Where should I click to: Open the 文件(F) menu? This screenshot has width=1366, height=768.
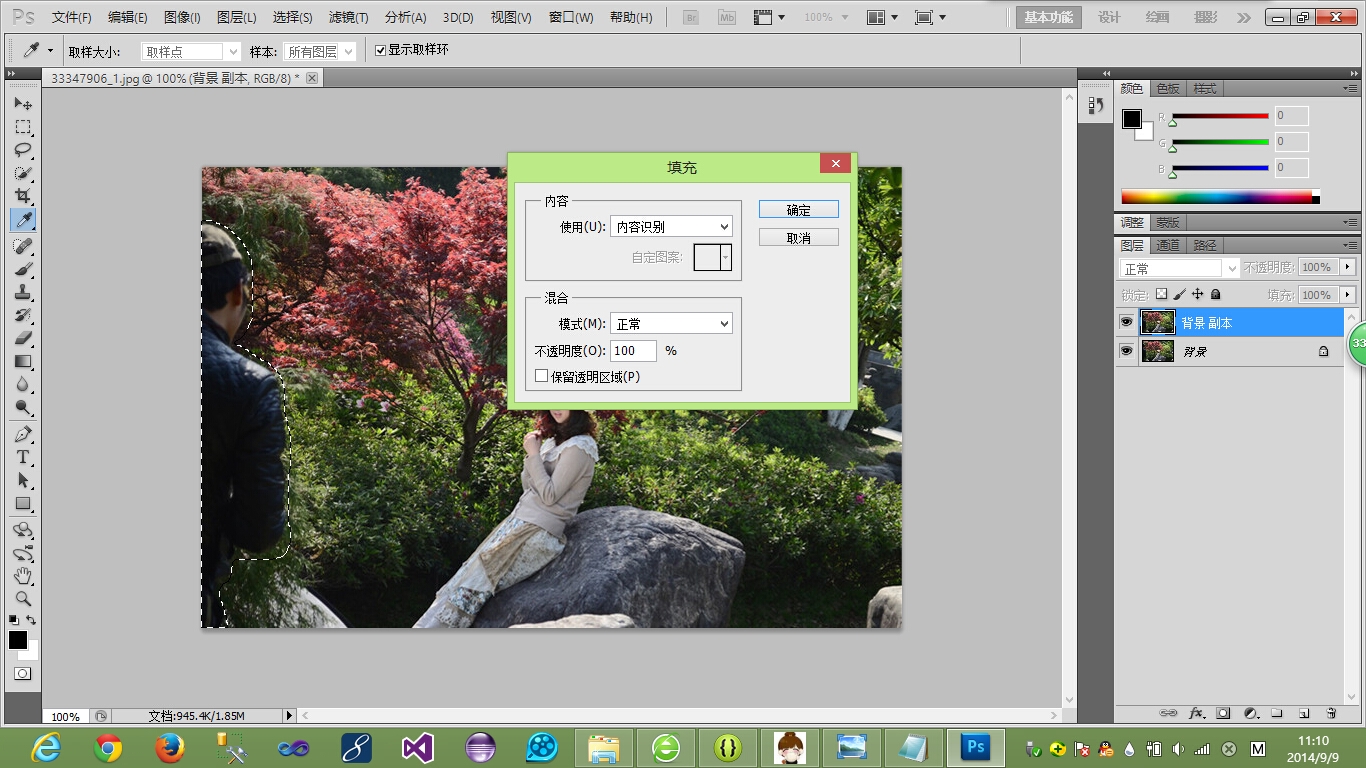point(71,18)
